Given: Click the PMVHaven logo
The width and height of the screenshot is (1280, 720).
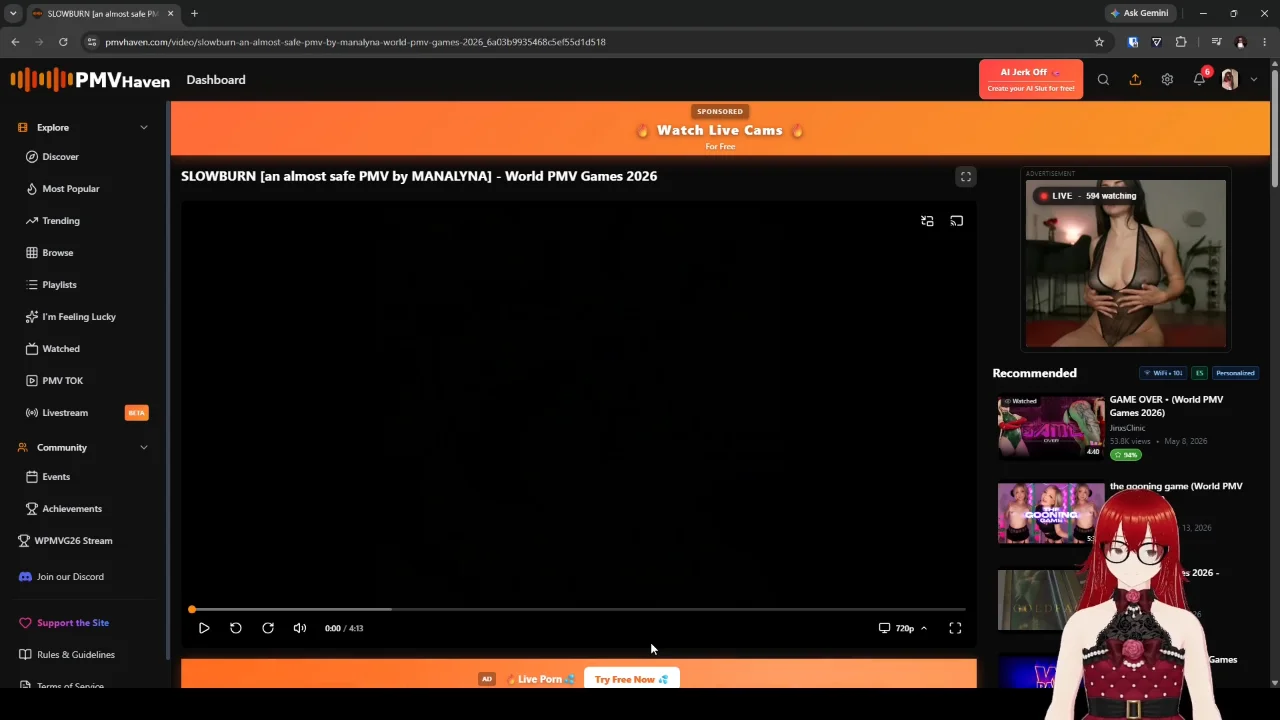Looking at the screenshot, I should click(90, 80).
